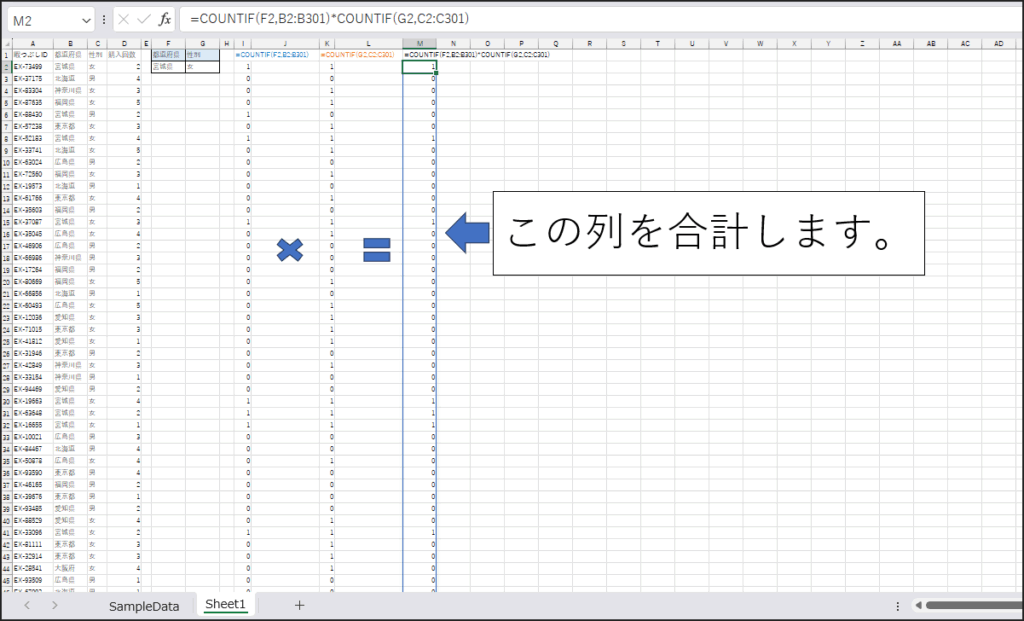Select row 1 header
1024x621 pixels.
7,55
